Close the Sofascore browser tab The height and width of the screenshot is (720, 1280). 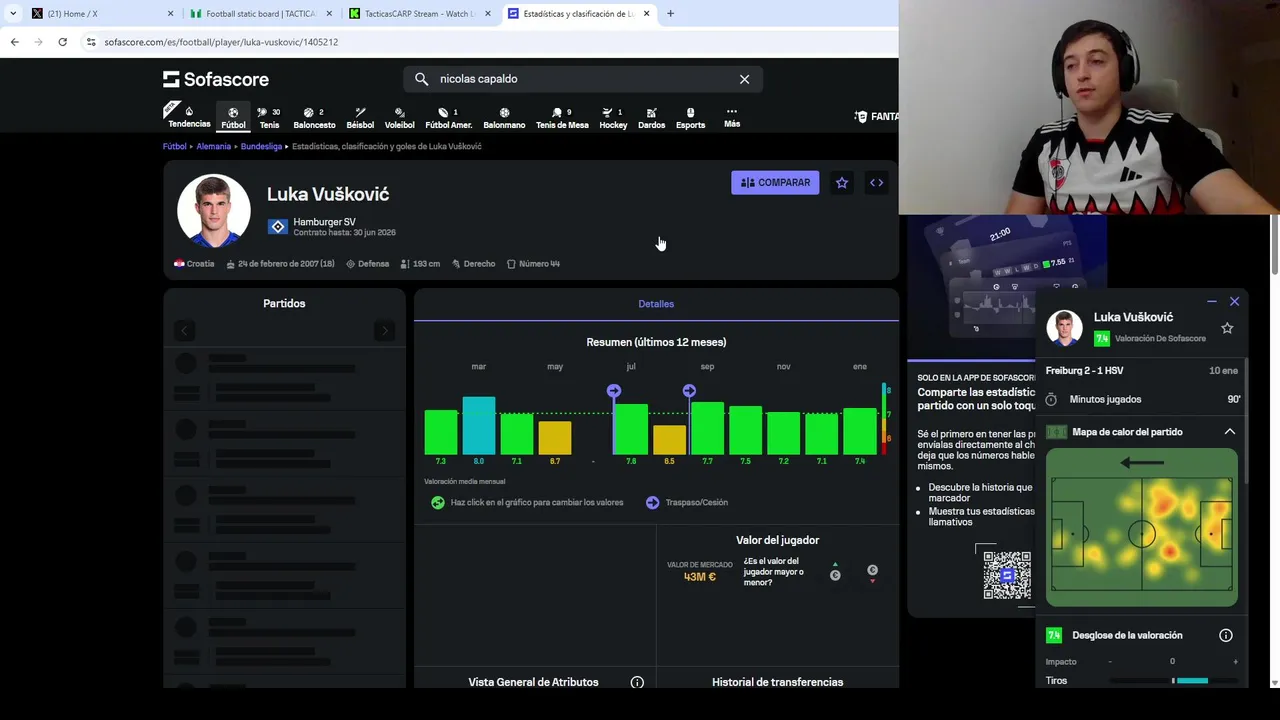[x=647, y=14]
